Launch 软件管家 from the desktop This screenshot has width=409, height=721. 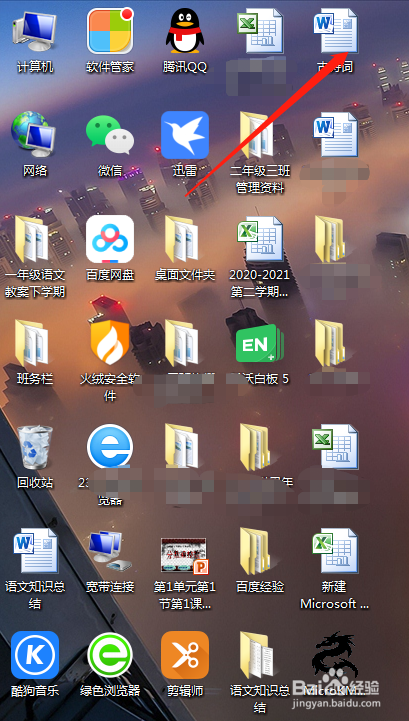pyautogui.click(x=110, y=31)
